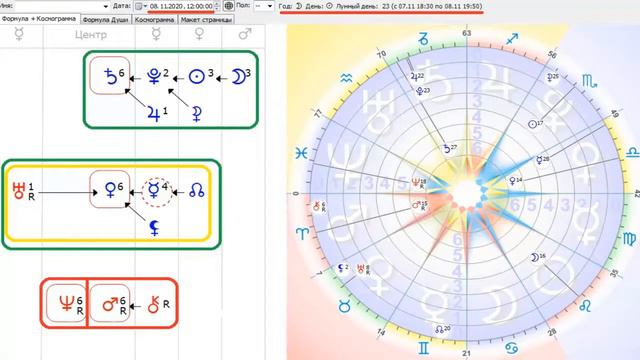Viewport: 640px width, 360px height.
Task: Select Mercury 4 in dashed circle
Action: [x=157, y=191]
